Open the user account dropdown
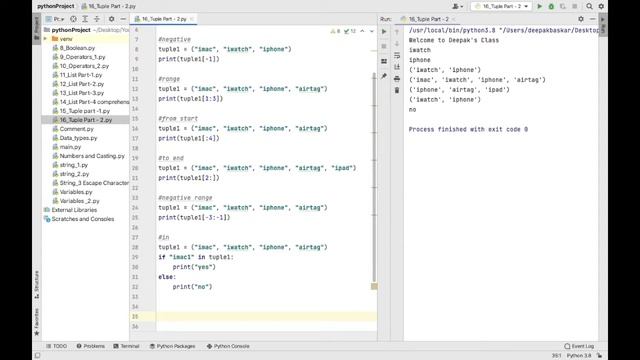 pos(458,7)
